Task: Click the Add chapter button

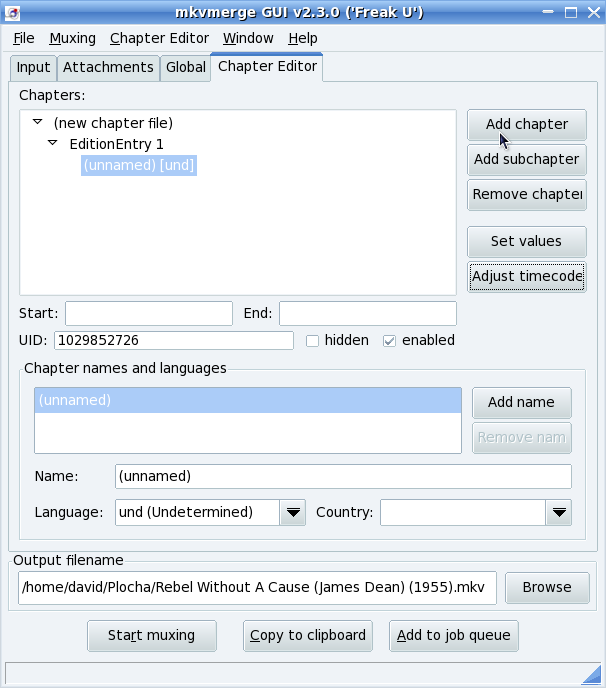Action: [527, 125]
